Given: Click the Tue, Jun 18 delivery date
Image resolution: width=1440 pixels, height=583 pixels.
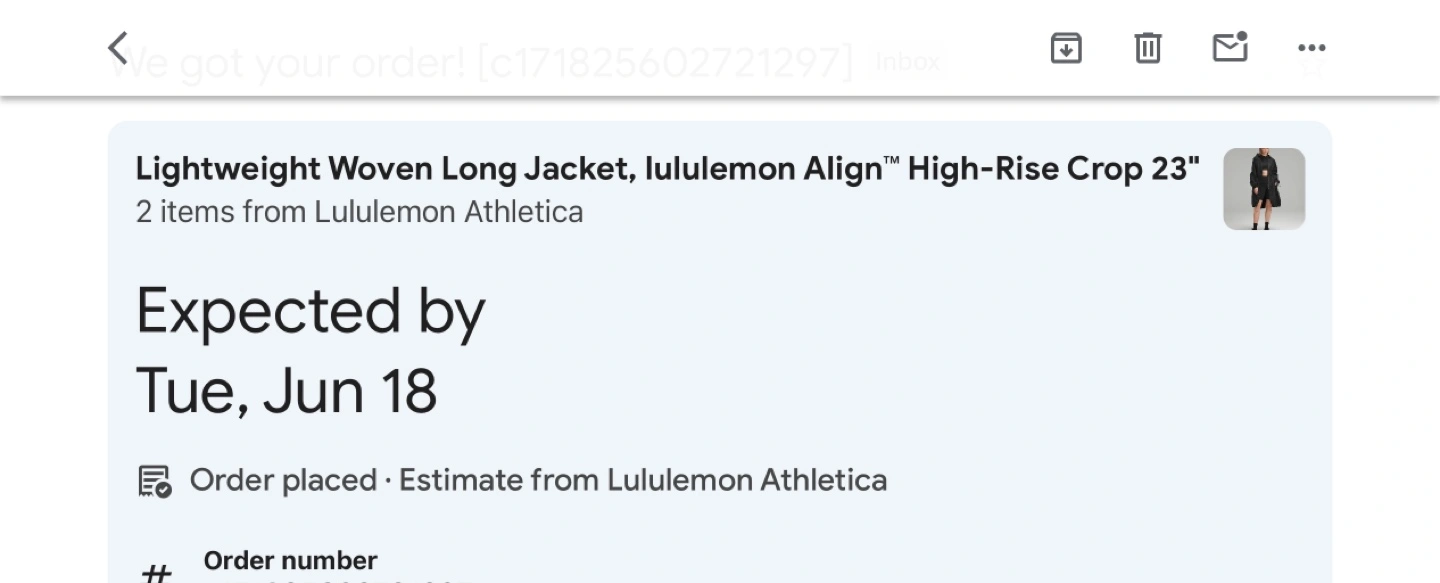Looking at the screenshot, I should [286, 391].
